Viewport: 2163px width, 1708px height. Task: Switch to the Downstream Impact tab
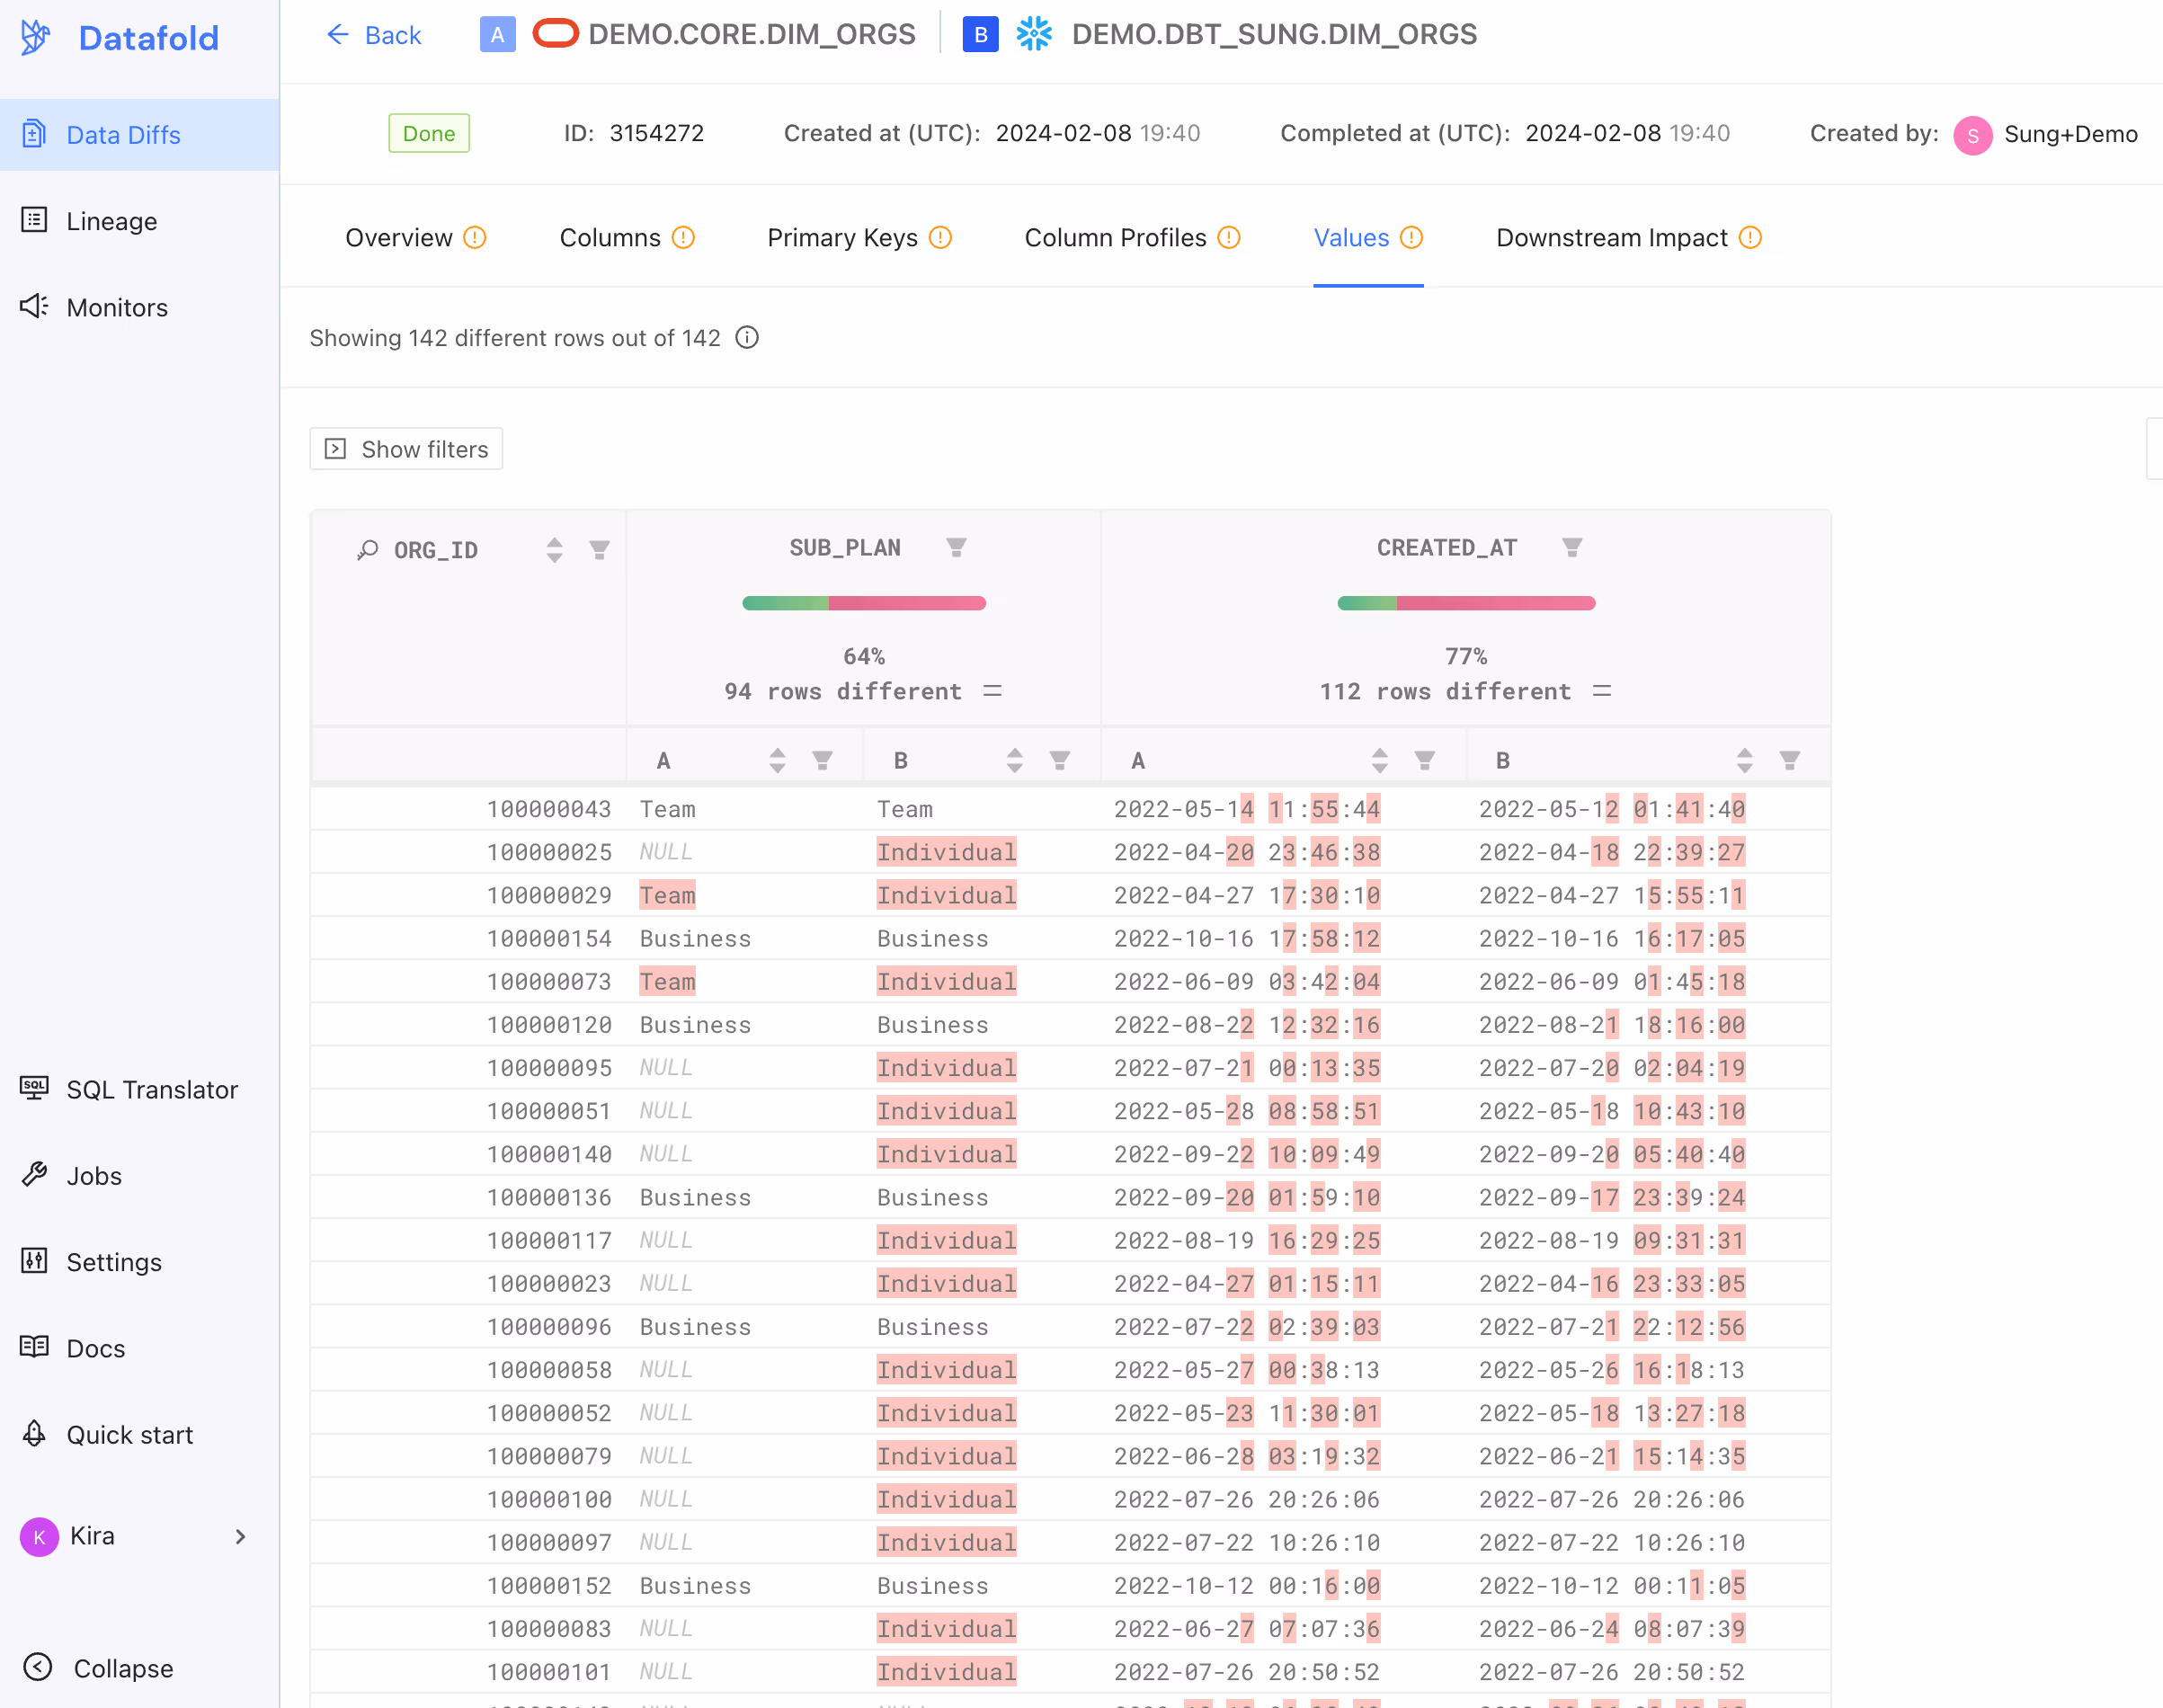(x=1629, y=238)
